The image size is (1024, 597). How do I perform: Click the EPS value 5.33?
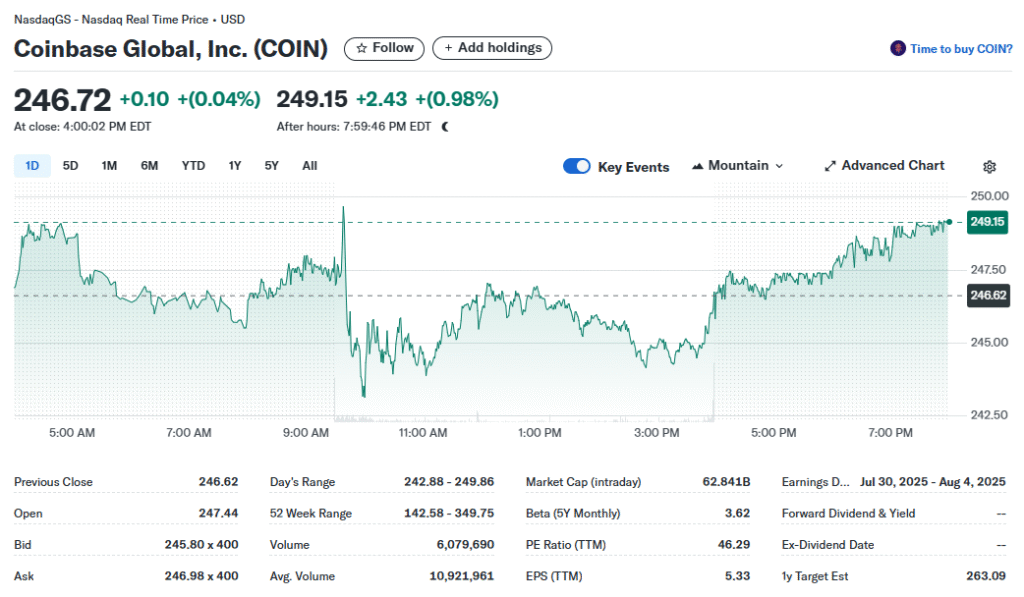pyautogui.click(x=737, y=576)
